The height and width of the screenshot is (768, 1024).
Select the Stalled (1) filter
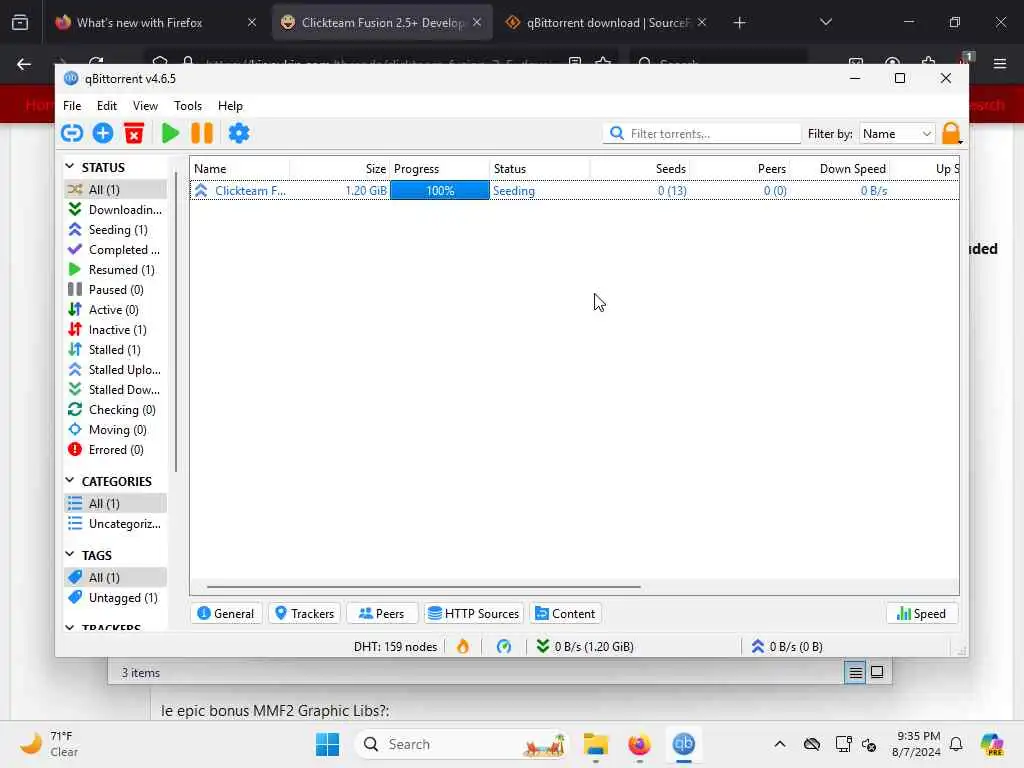click(116, 349)
